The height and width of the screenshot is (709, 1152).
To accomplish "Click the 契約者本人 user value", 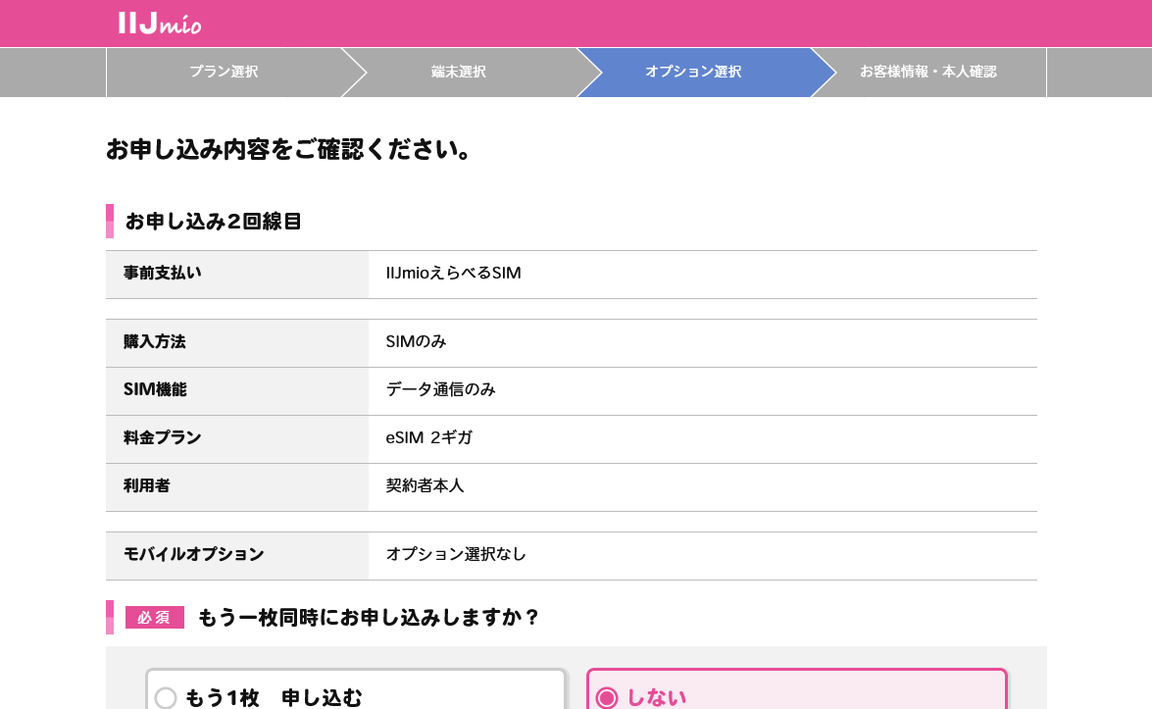I will [425, 486].
